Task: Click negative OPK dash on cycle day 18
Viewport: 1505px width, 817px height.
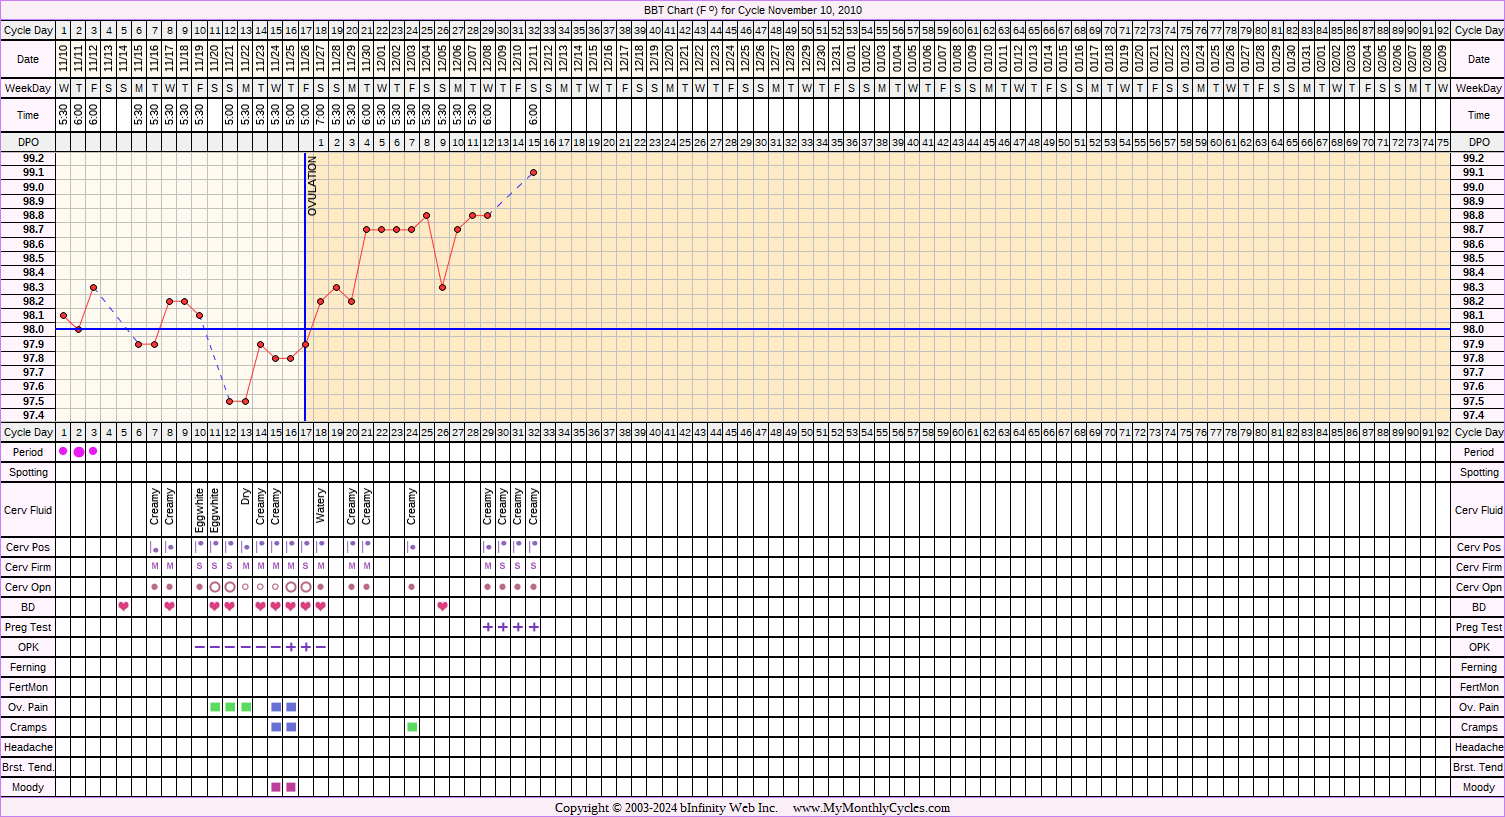Action: (x=321, y=647)
